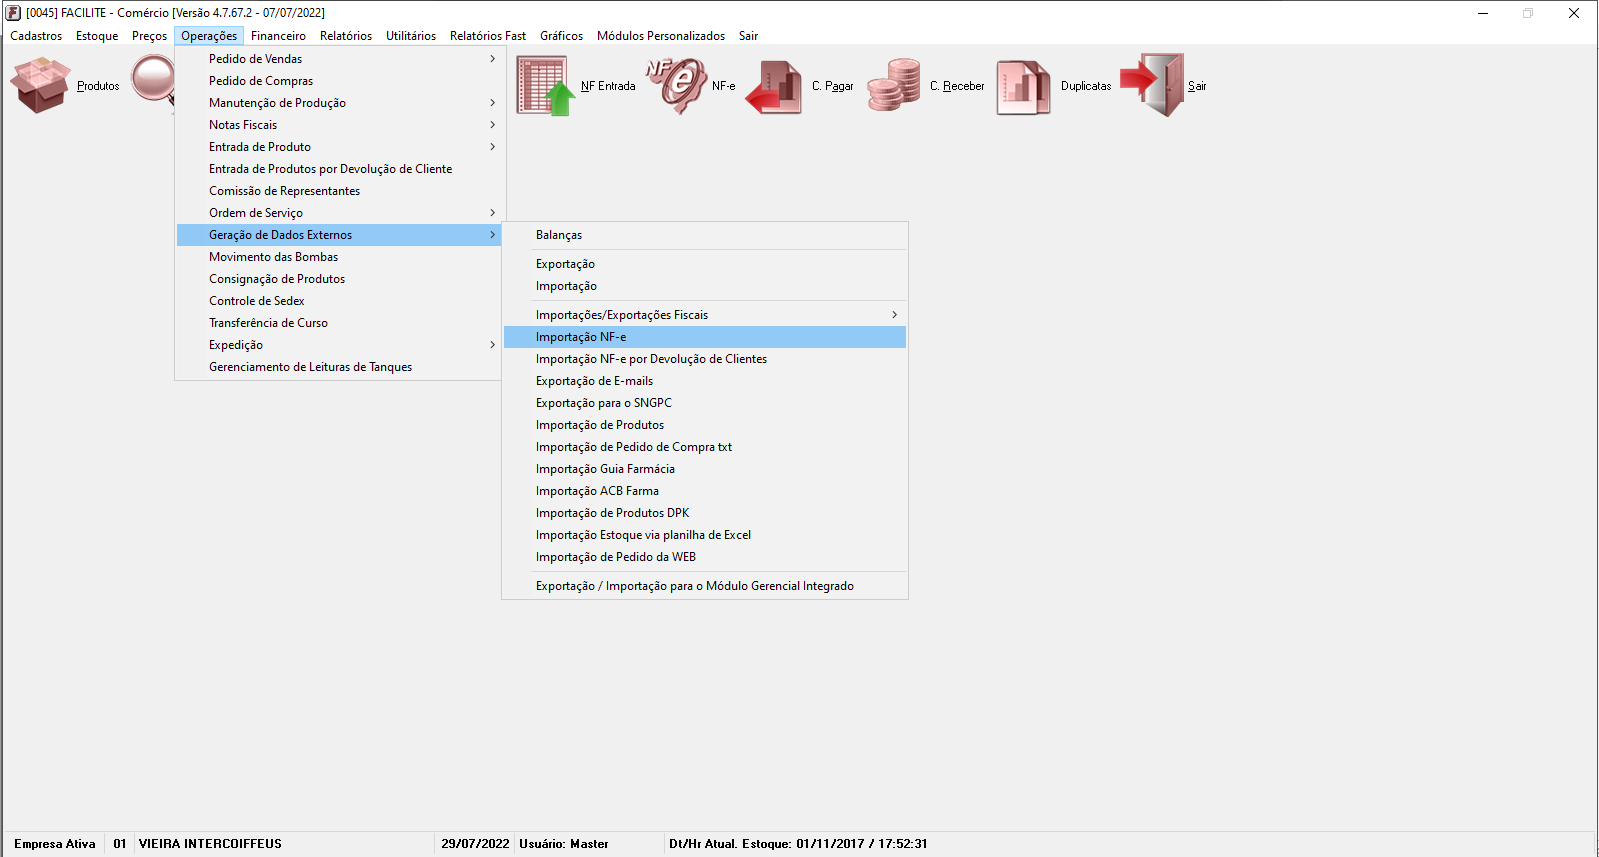Launch the NF-e icon
This screenshot has height=857, width=1599.
point(677,85)
